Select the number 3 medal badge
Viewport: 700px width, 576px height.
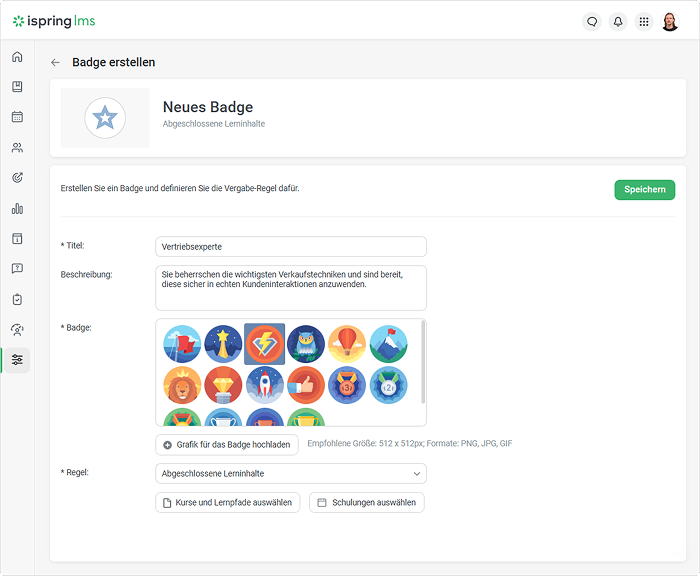click(347, 385)
